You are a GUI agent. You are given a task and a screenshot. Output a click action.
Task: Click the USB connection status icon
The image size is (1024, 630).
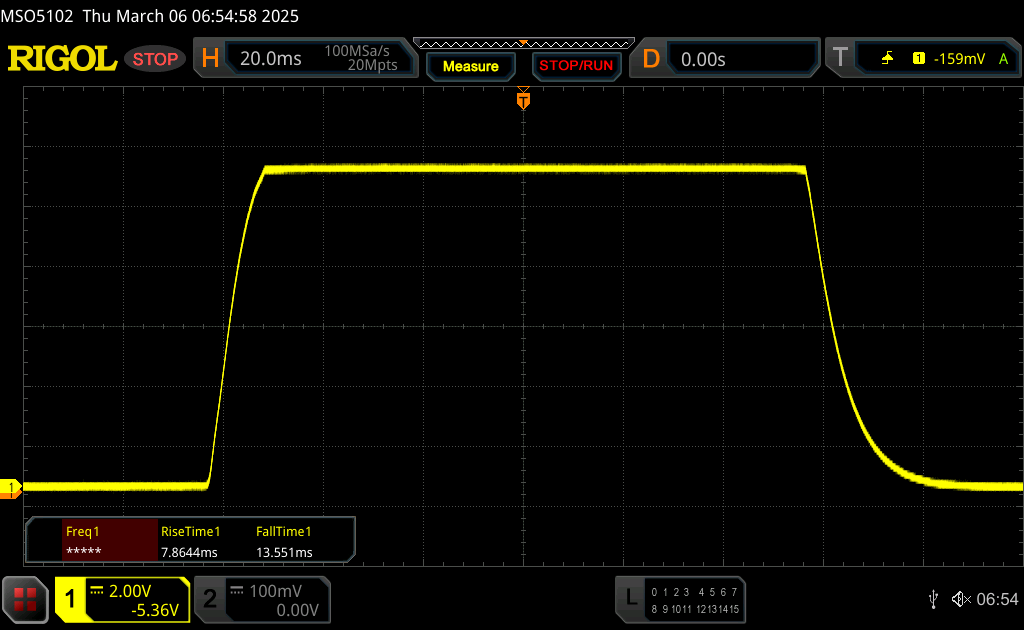coord(933,599)
